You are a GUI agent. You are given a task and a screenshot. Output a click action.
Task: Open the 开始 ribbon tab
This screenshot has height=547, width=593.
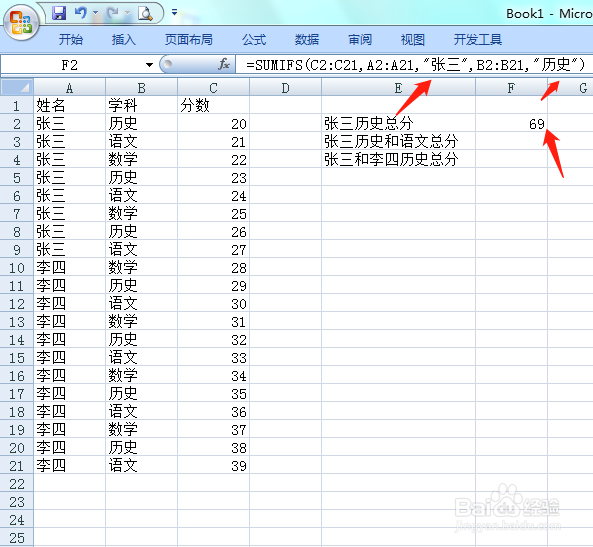tap(71, 39)
